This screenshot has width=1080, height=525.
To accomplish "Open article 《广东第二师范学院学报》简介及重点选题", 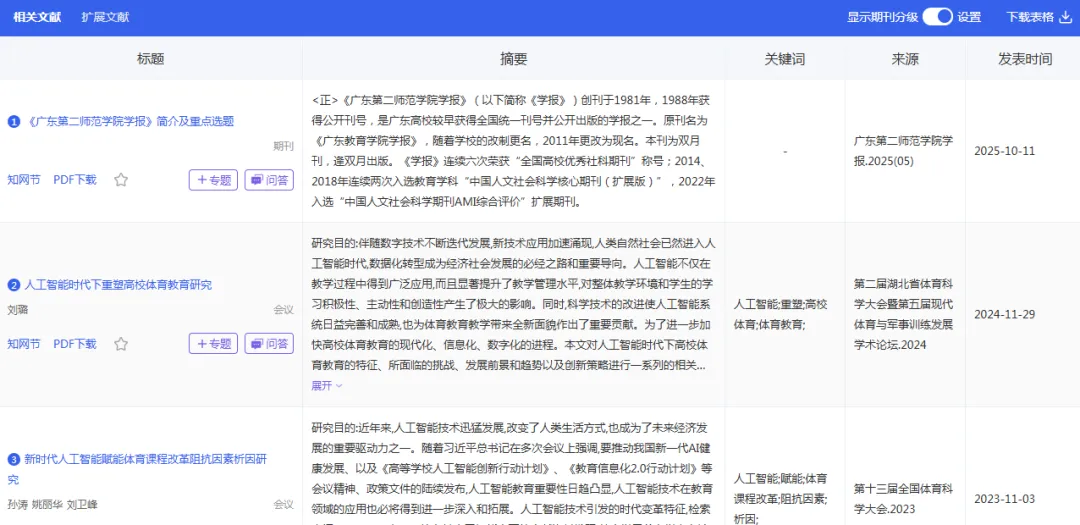I will [131, 121].
